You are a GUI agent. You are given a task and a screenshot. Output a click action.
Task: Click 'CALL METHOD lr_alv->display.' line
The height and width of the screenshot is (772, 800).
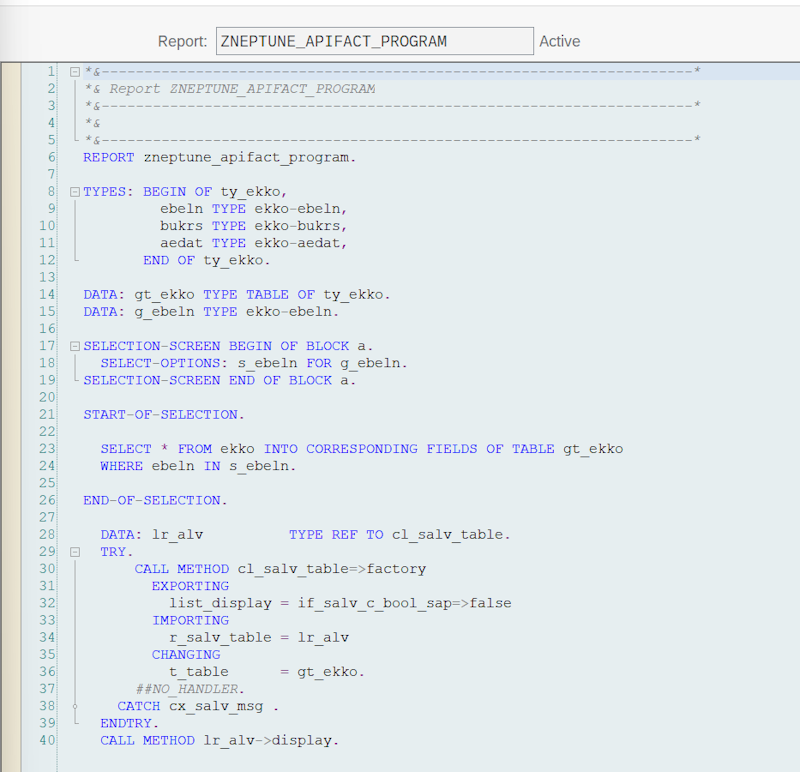tap(219, 740)
